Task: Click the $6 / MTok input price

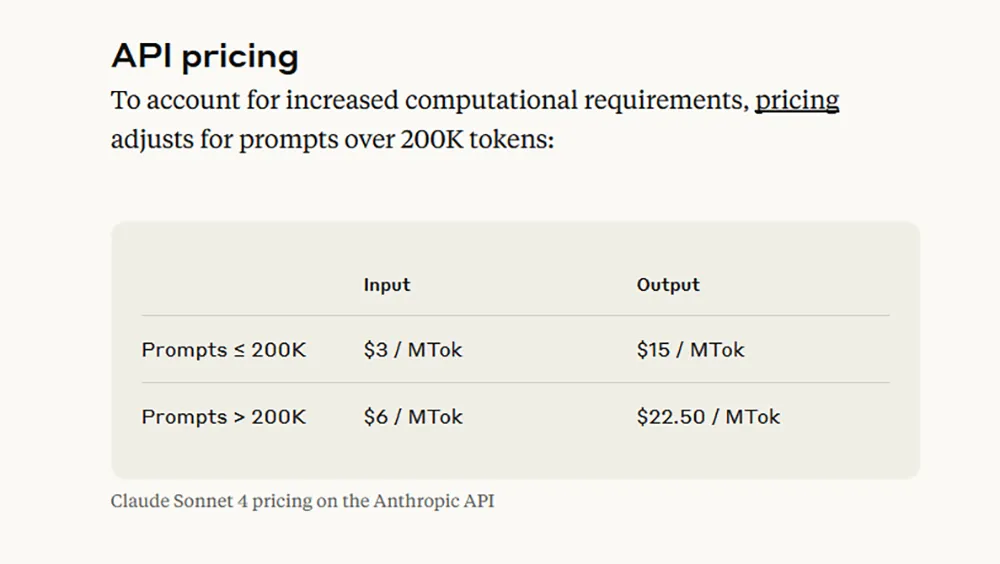Action: pos(413,417)
